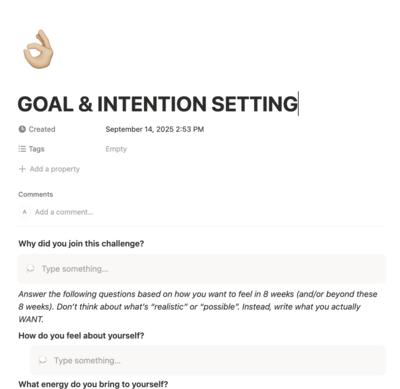Click the speech bubble icon in second callout
Image resolution: width=400 pixels, height=389 pixels.
pos(42,360)
